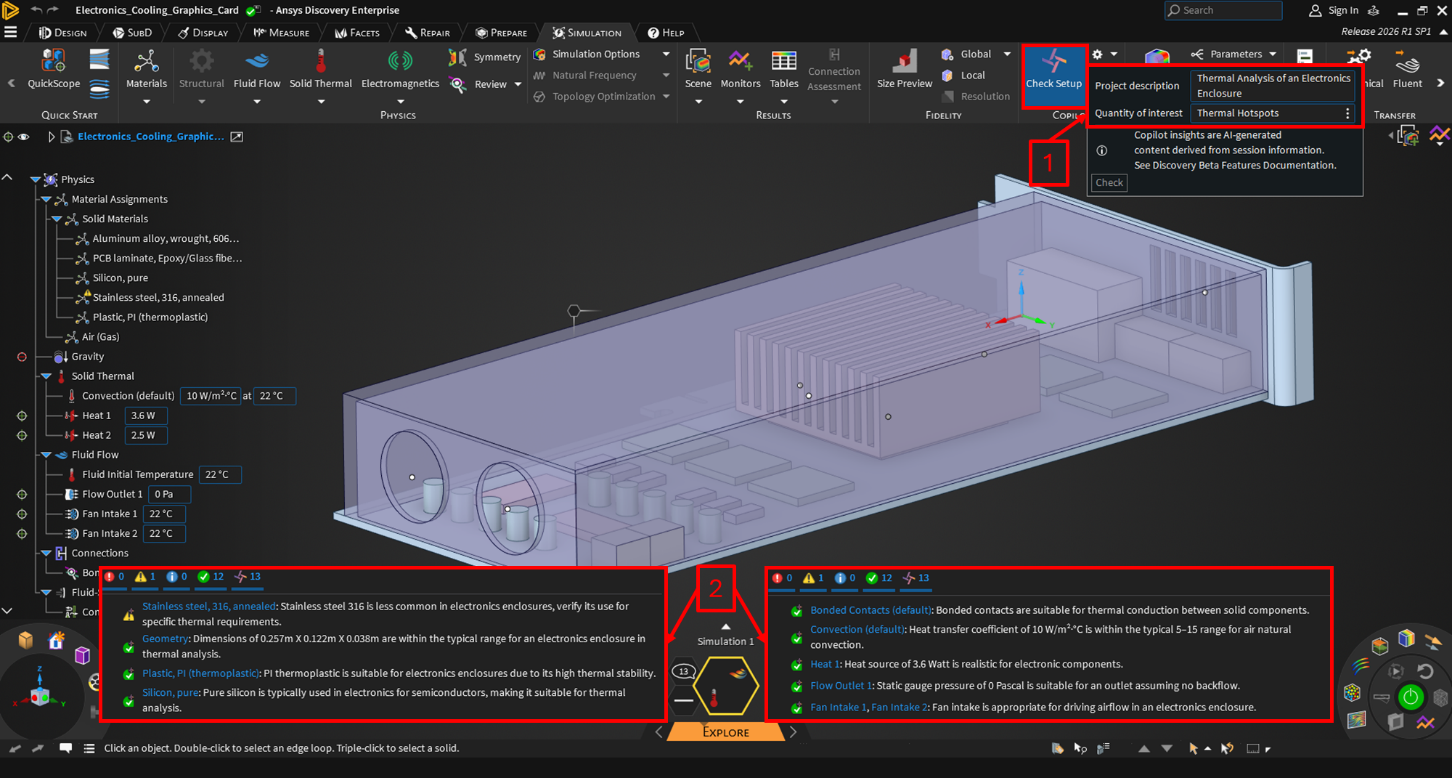Open the Stainless steel, 316, annealed link

coord(209,606)
